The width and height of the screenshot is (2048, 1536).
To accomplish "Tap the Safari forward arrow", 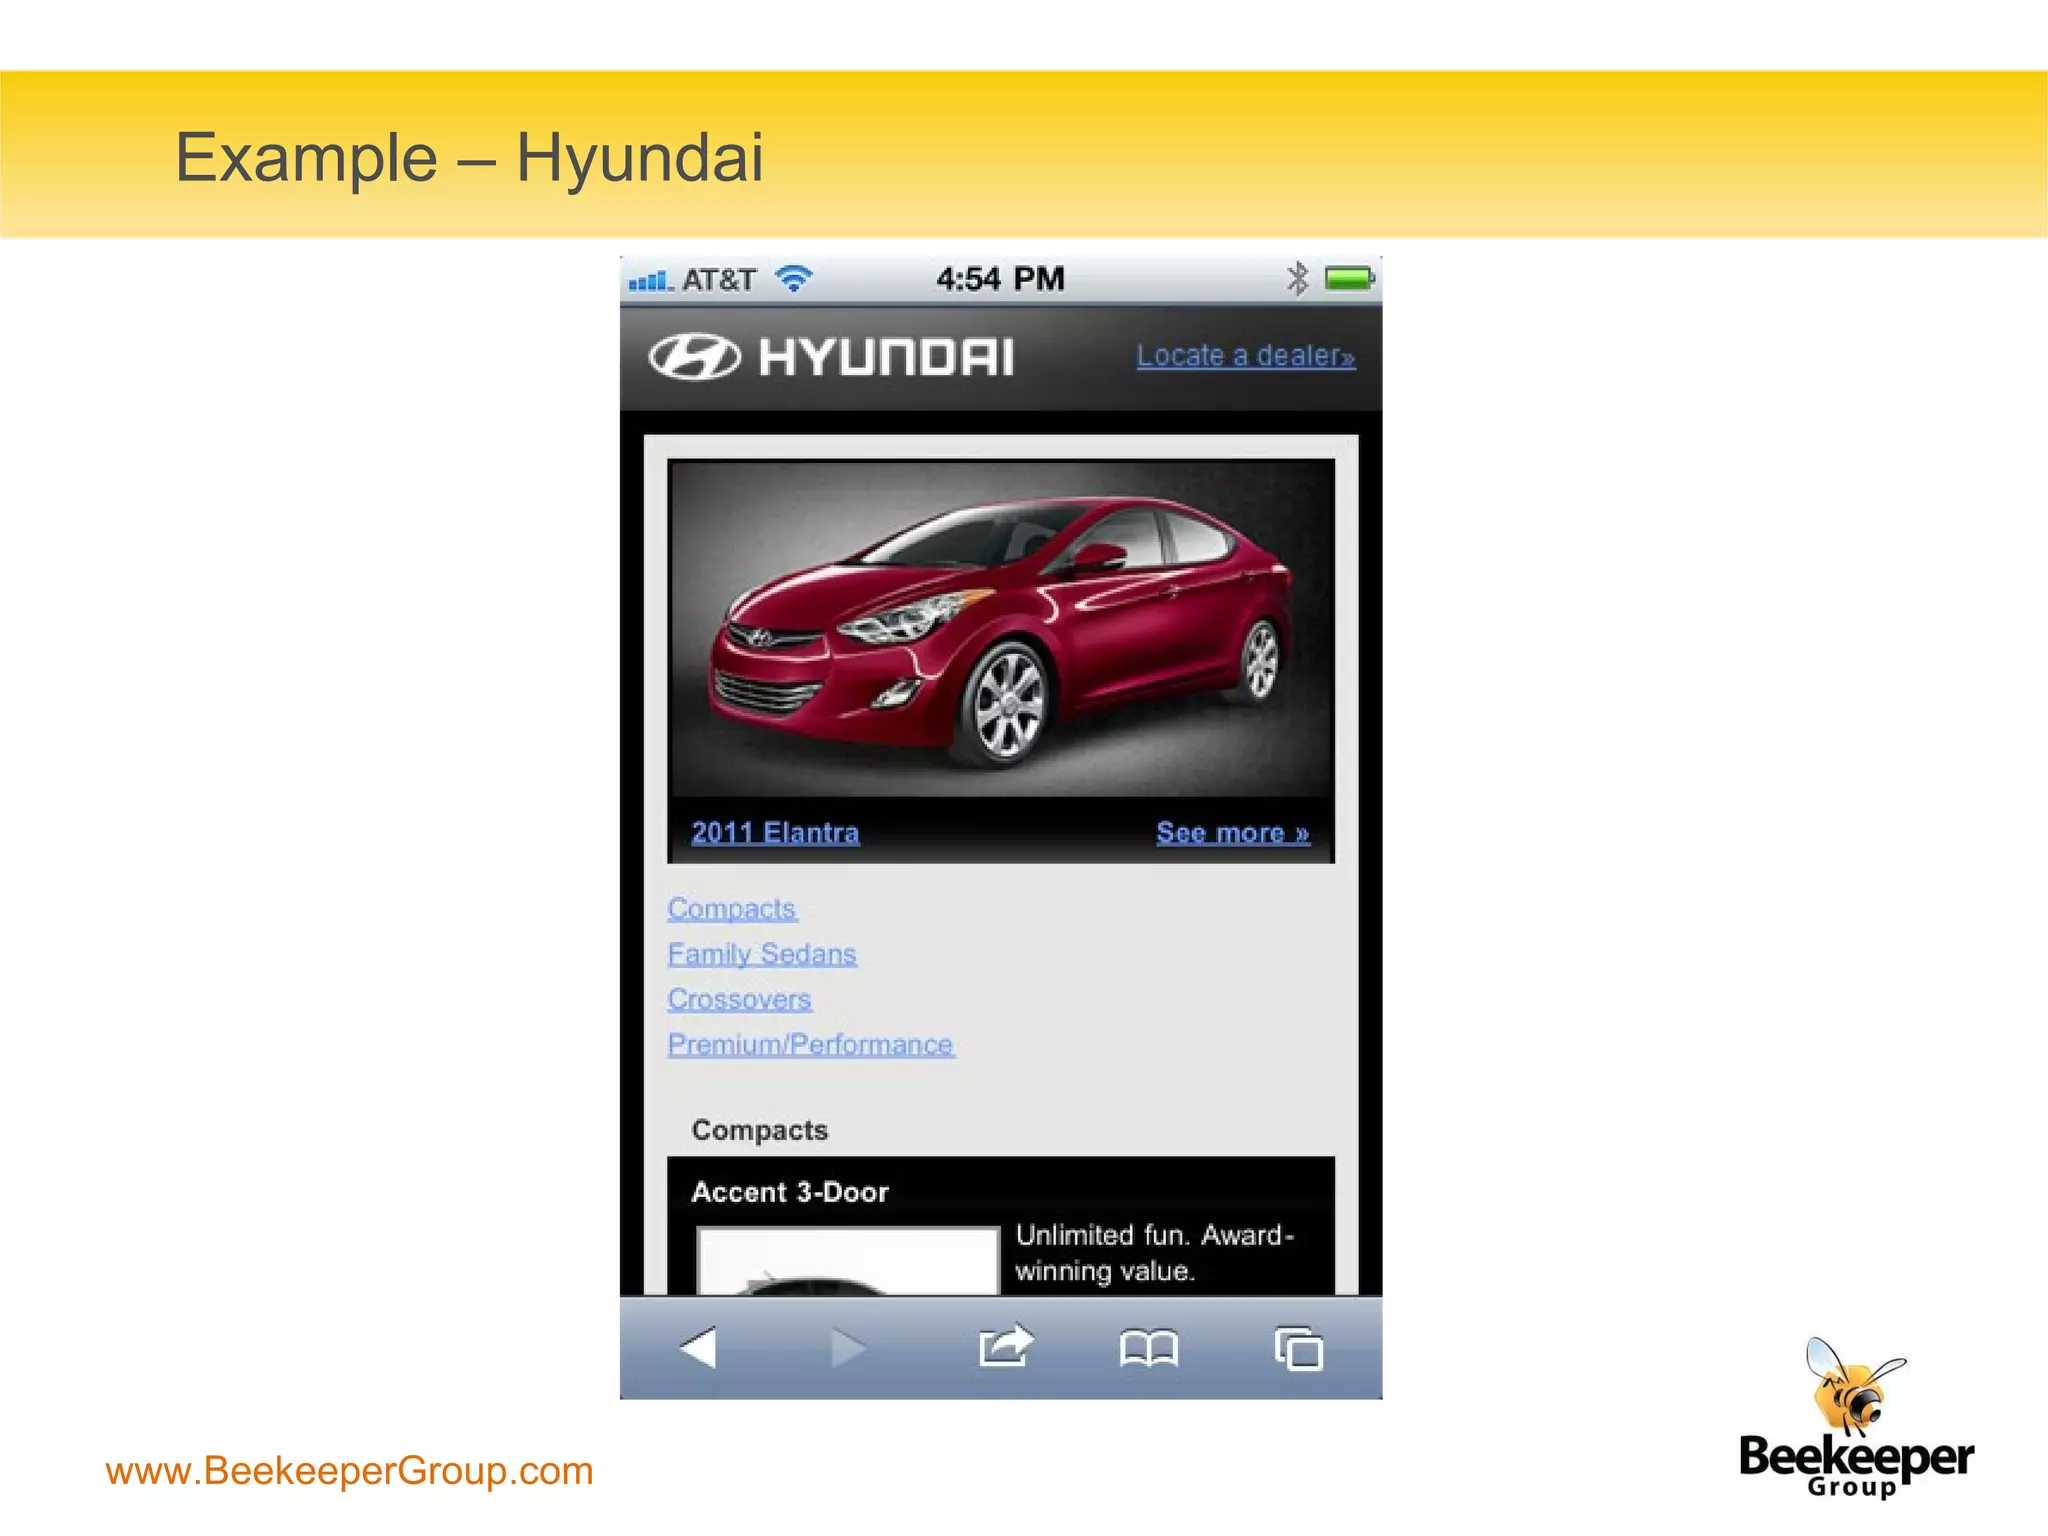I will [x=849, y=1348].
